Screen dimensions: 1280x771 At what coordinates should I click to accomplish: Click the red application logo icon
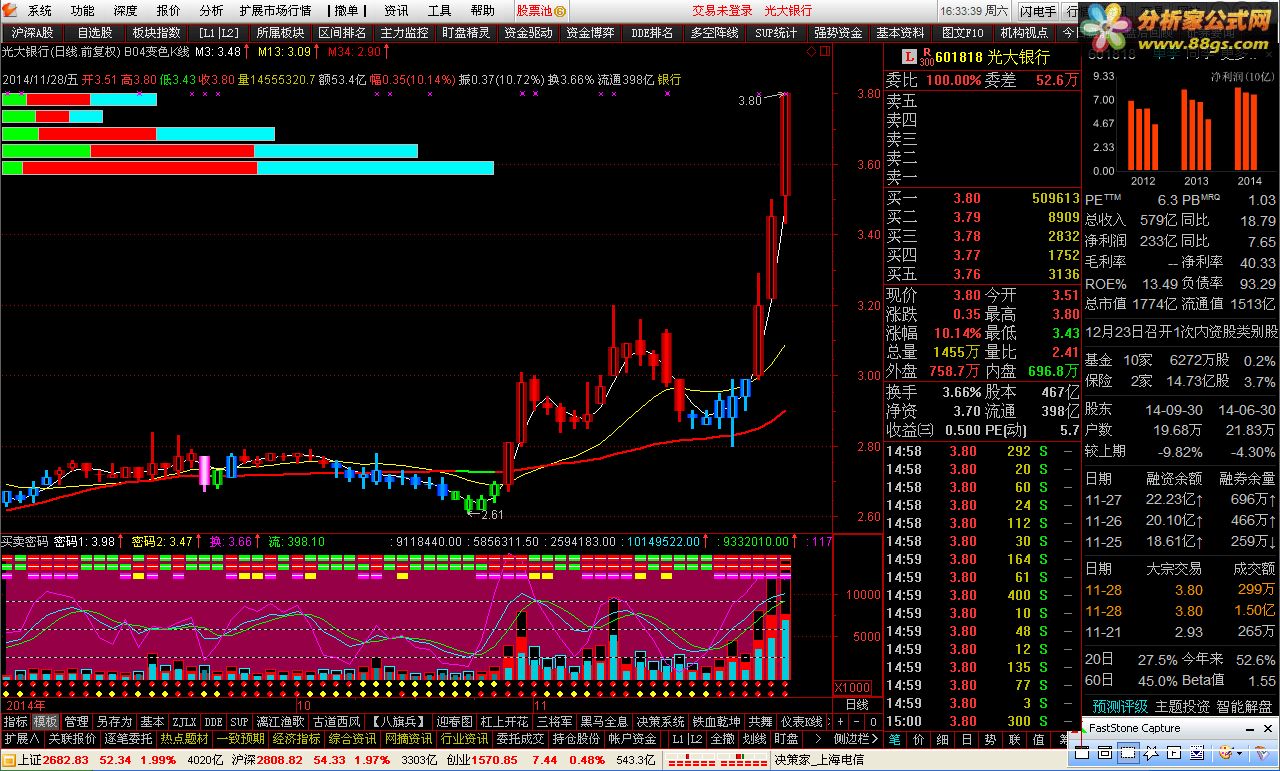[9, 10]
